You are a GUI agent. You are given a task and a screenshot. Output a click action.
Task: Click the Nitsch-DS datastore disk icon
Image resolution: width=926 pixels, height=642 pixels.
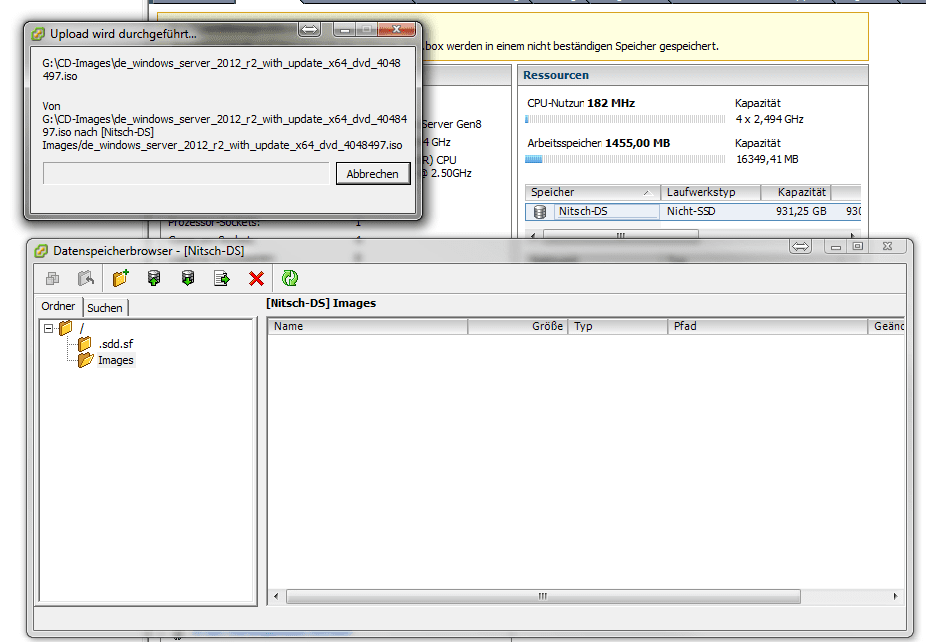pos(540,211)
